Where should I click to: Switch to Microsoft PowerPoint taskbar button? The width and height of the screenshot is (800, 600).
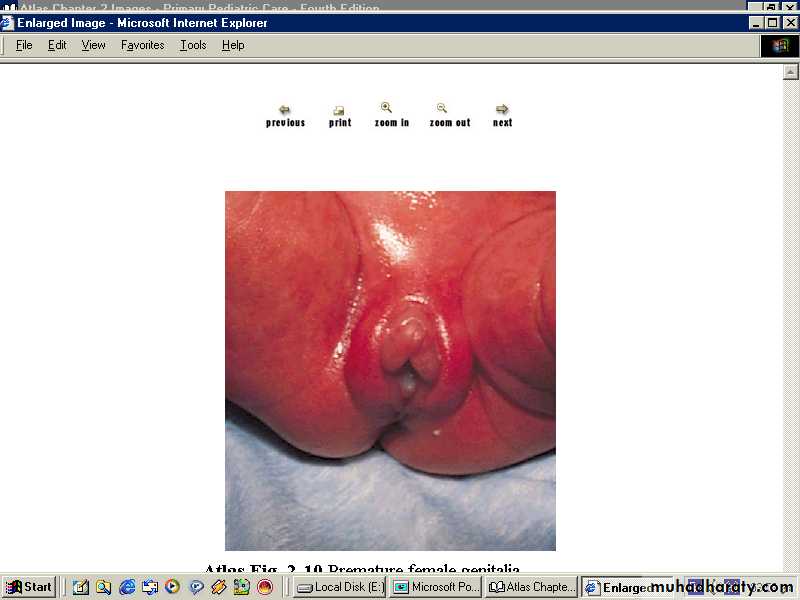point(435,587)
